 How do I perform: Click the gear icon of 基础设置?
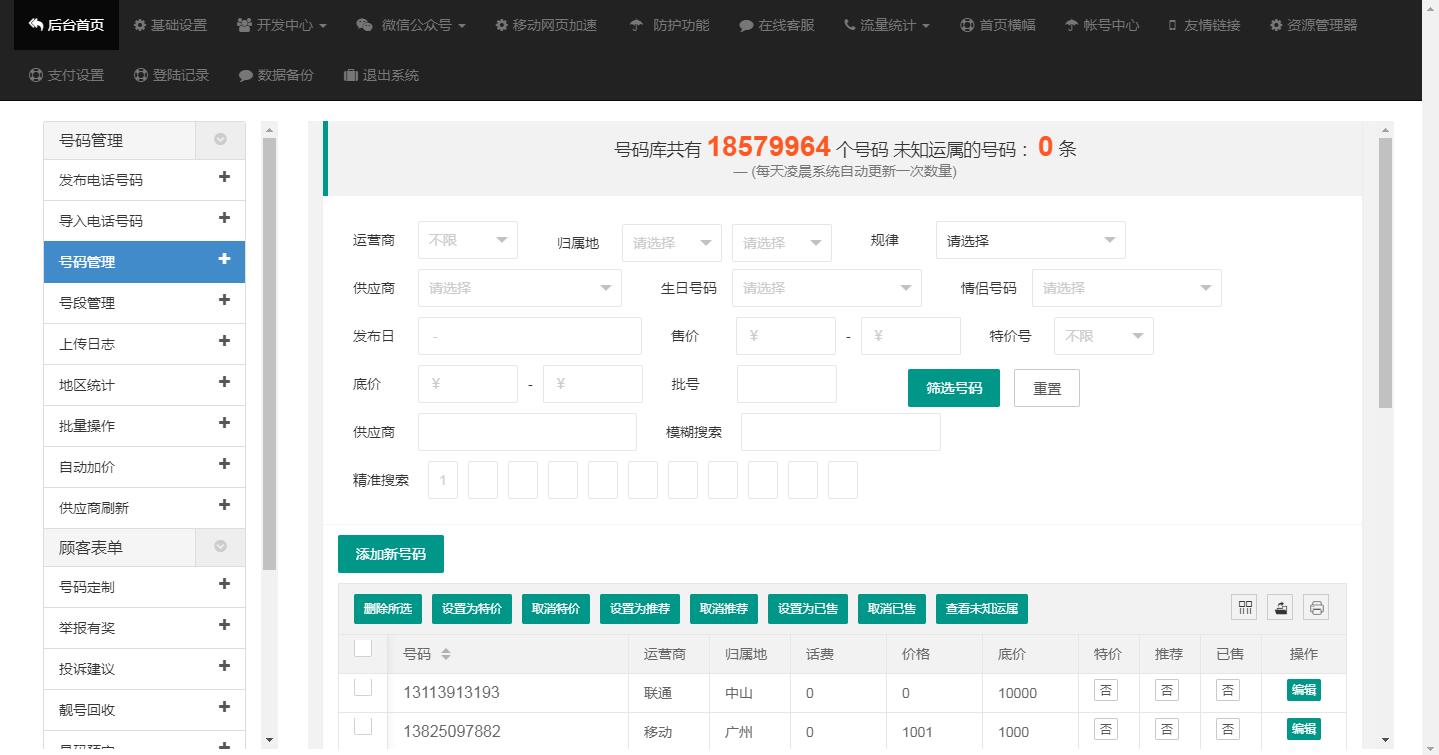tap(139, 25)
